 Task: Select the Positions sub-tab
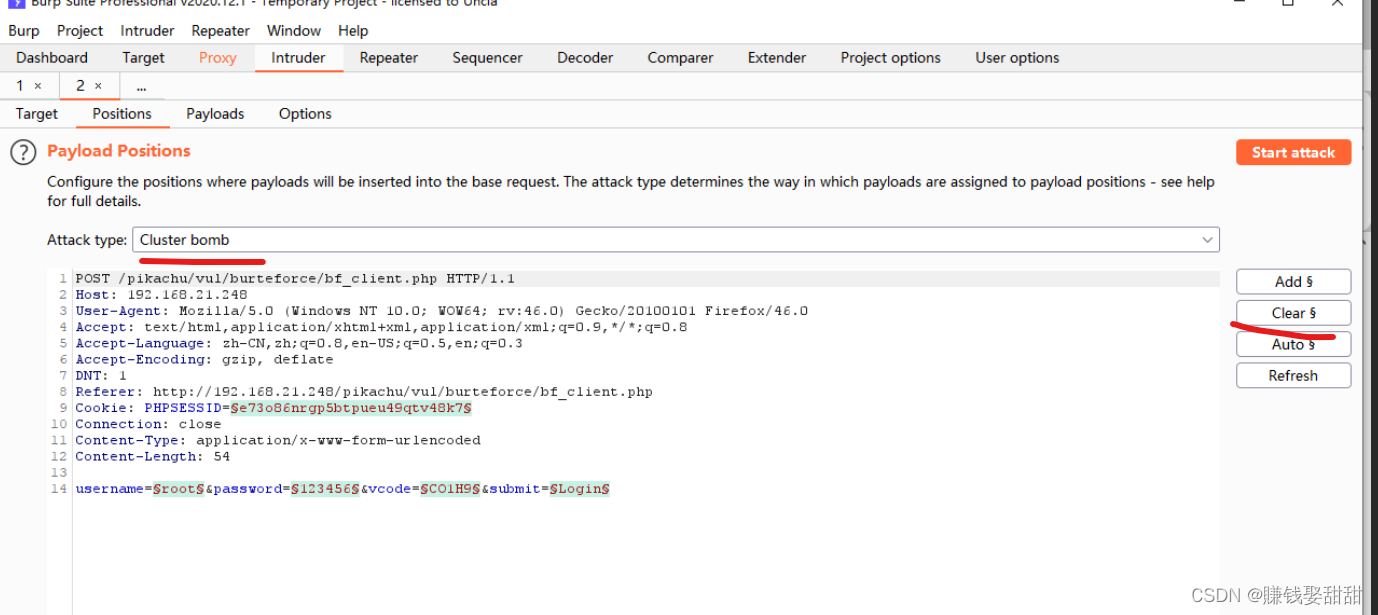pyautogui.click(x=122, y=114)
